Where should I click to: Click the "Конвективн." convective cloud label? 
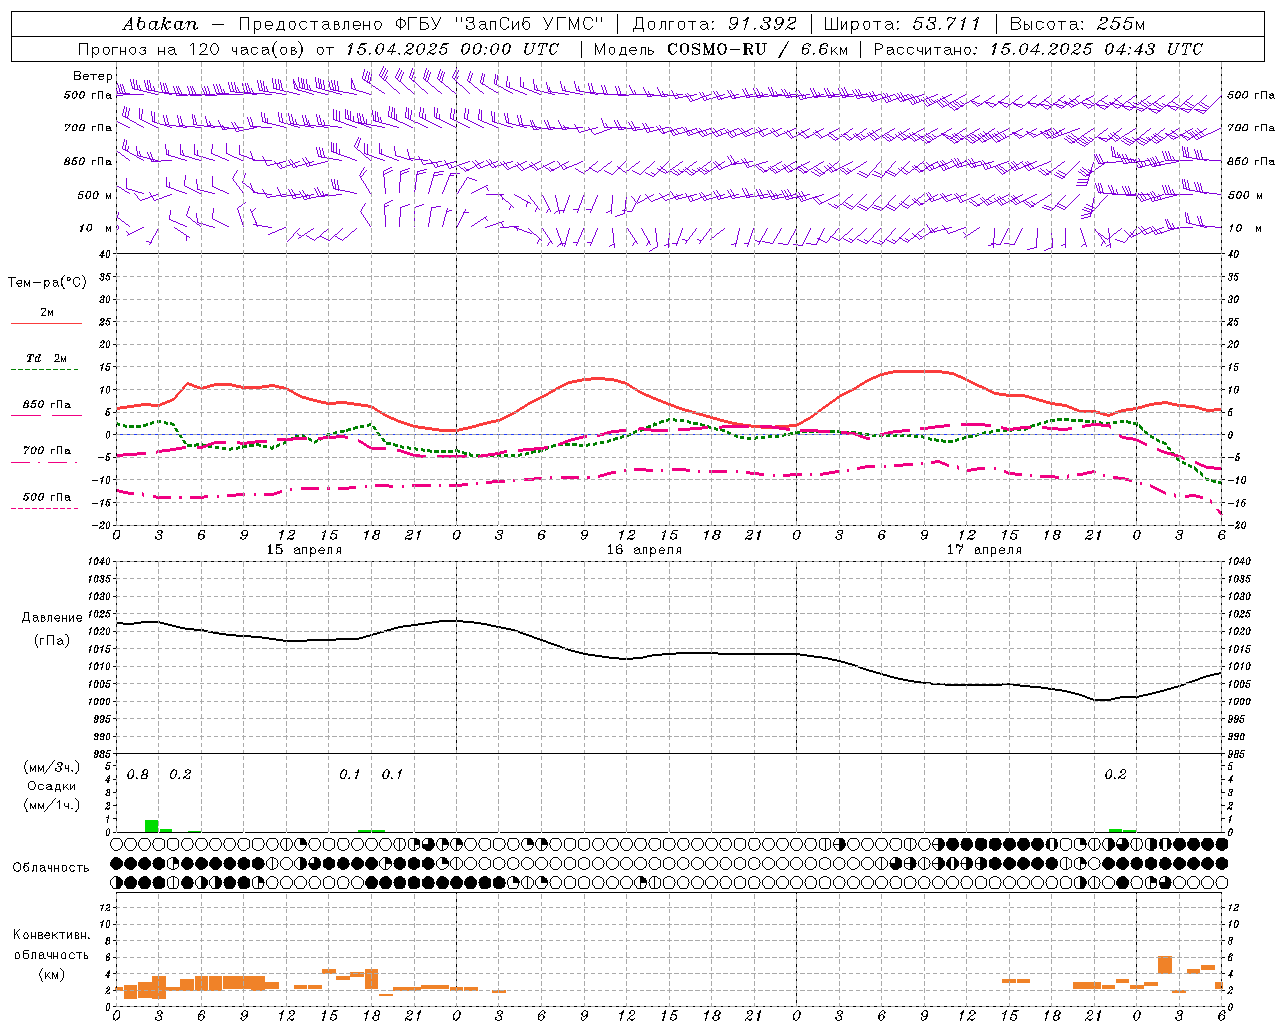[x=52, y=935]
